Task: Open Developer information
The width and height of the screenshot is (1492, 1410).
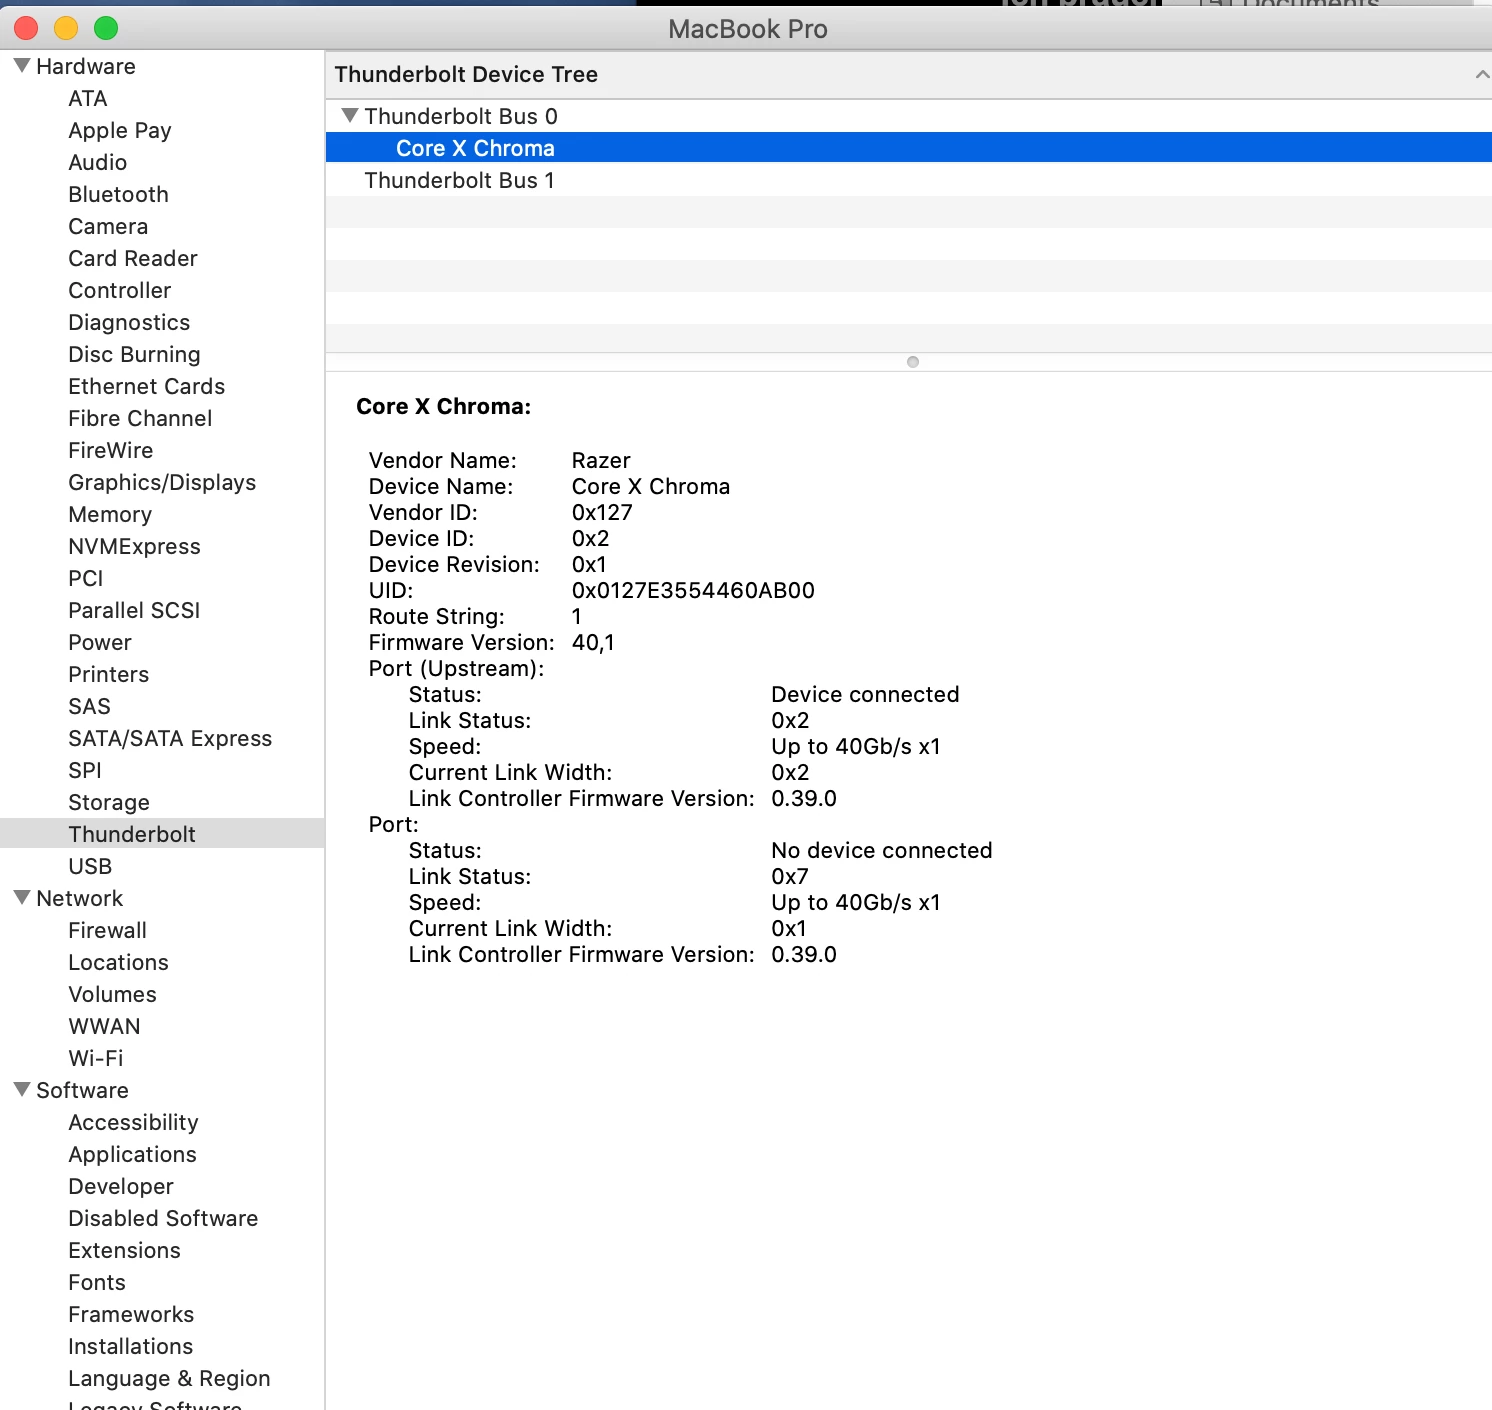Action: coord(121,1186)
